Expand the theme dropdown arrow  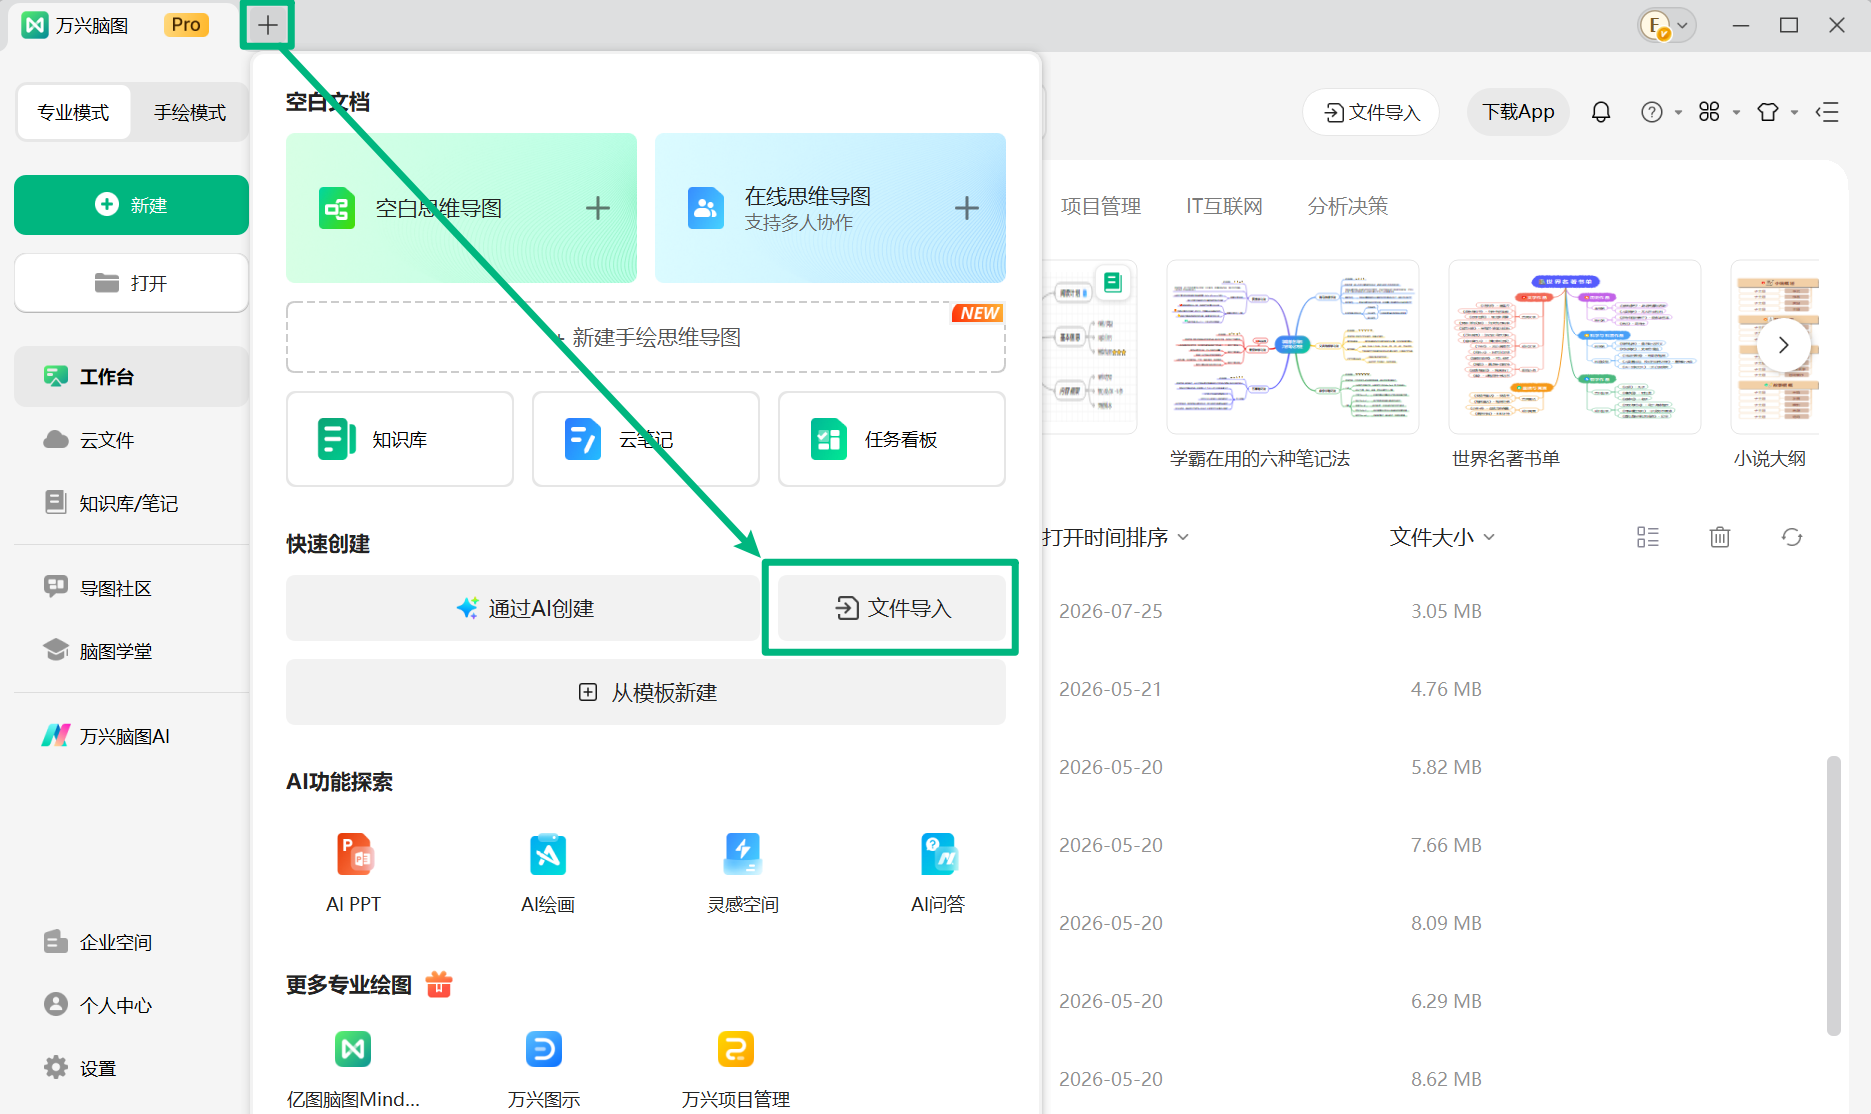[x=1794, y=113]
